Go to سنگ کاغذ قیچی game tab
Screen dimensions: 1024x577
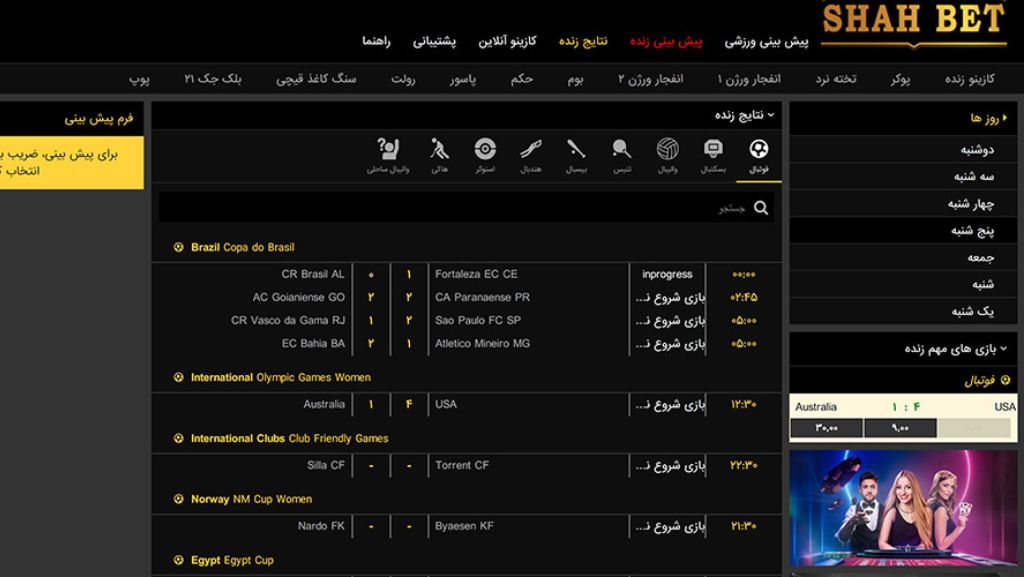[x=316, y=79]
